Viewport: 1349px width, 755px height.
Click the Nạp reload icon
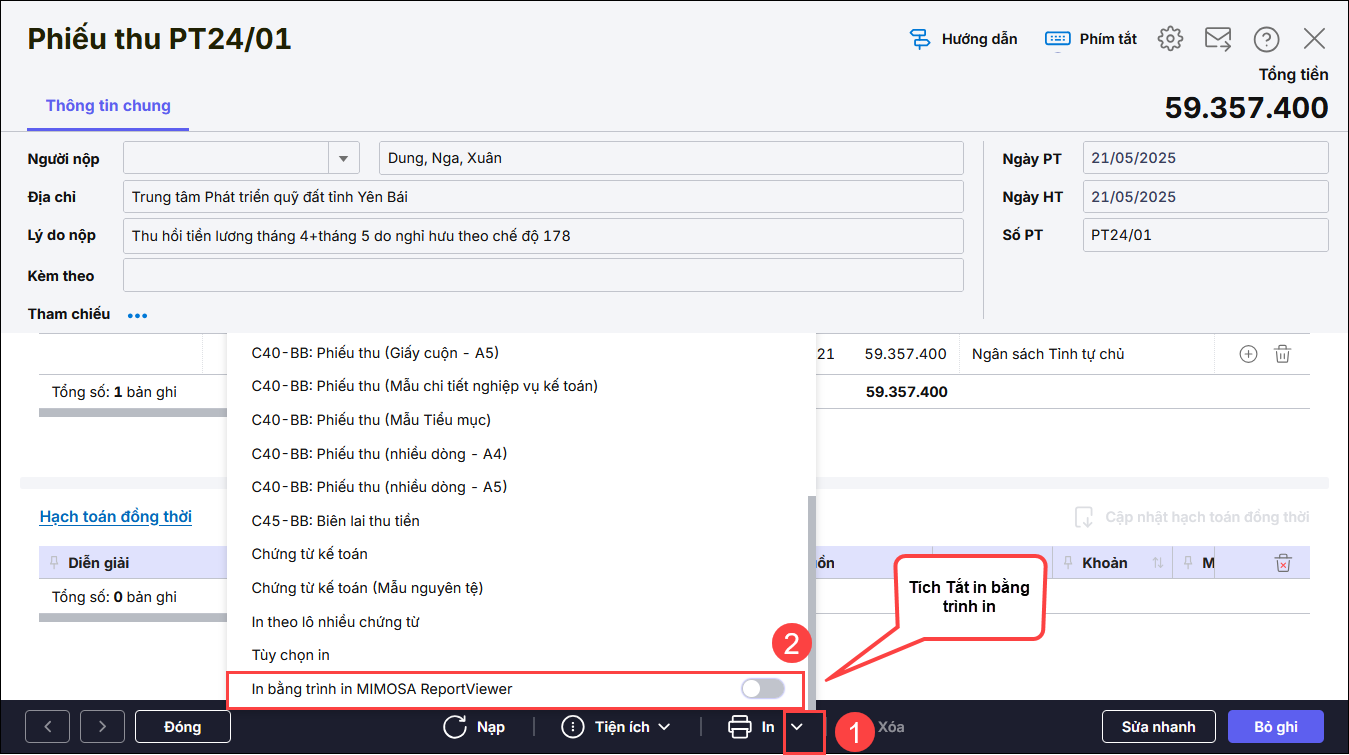click(456, 727)
